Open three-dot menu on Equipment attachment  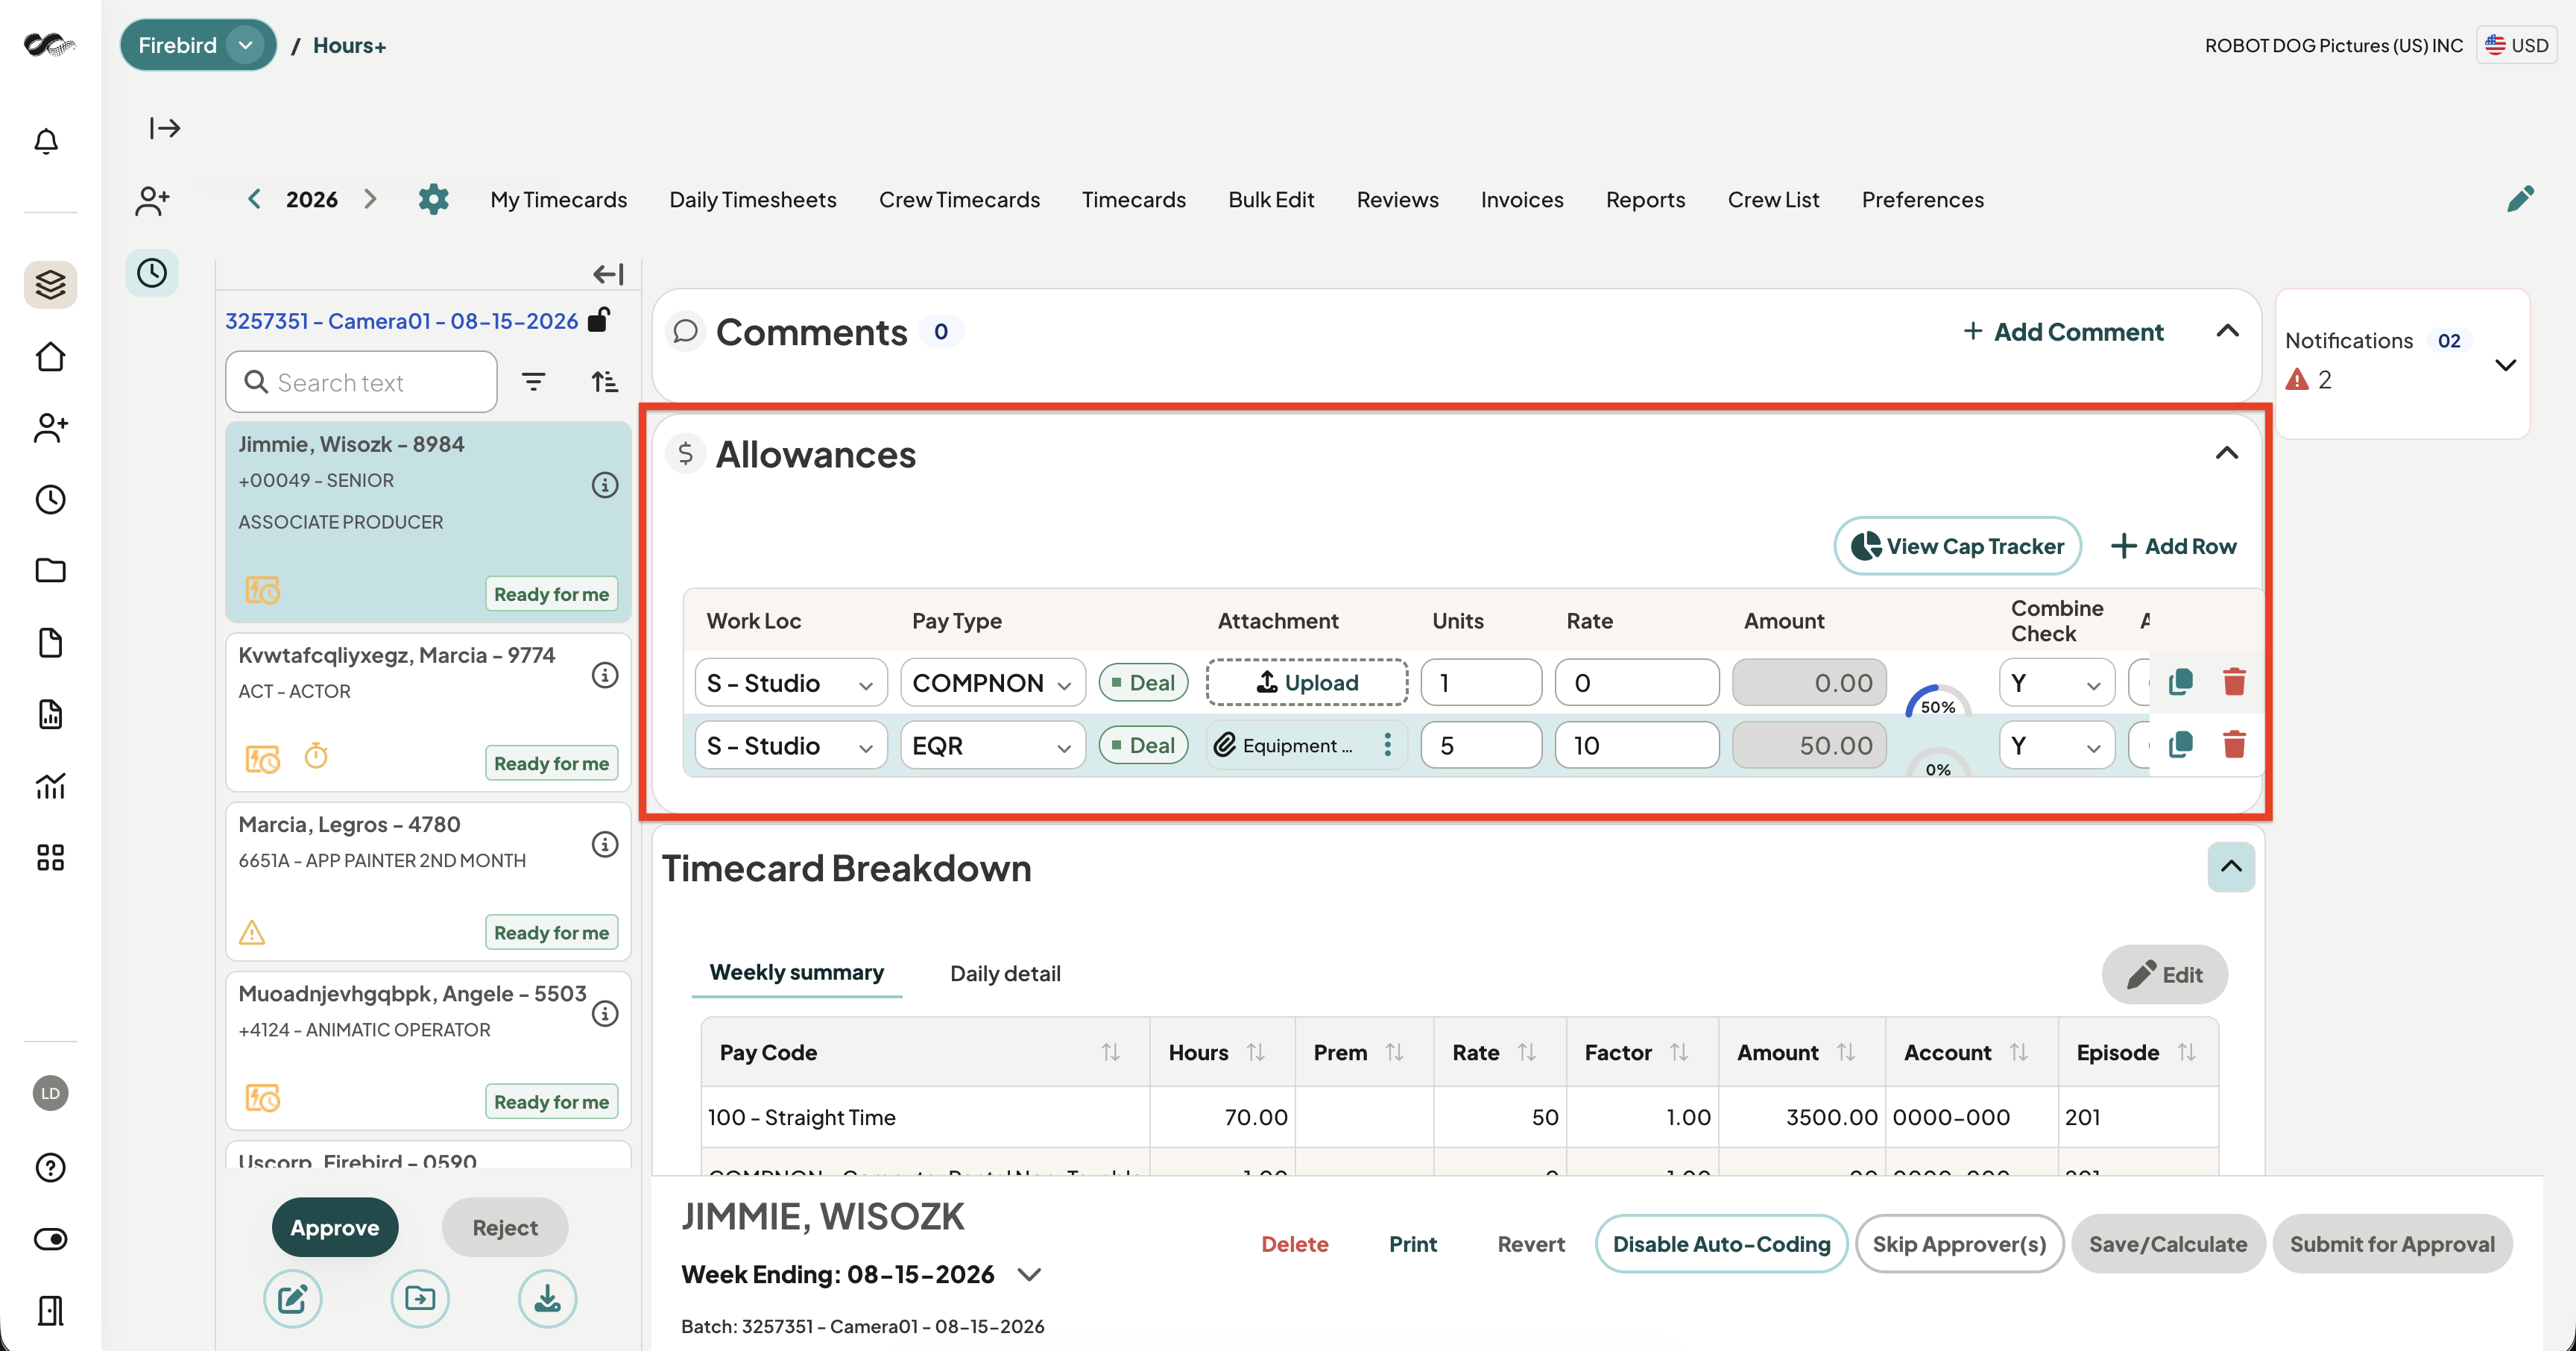(x=1387, y=745)
